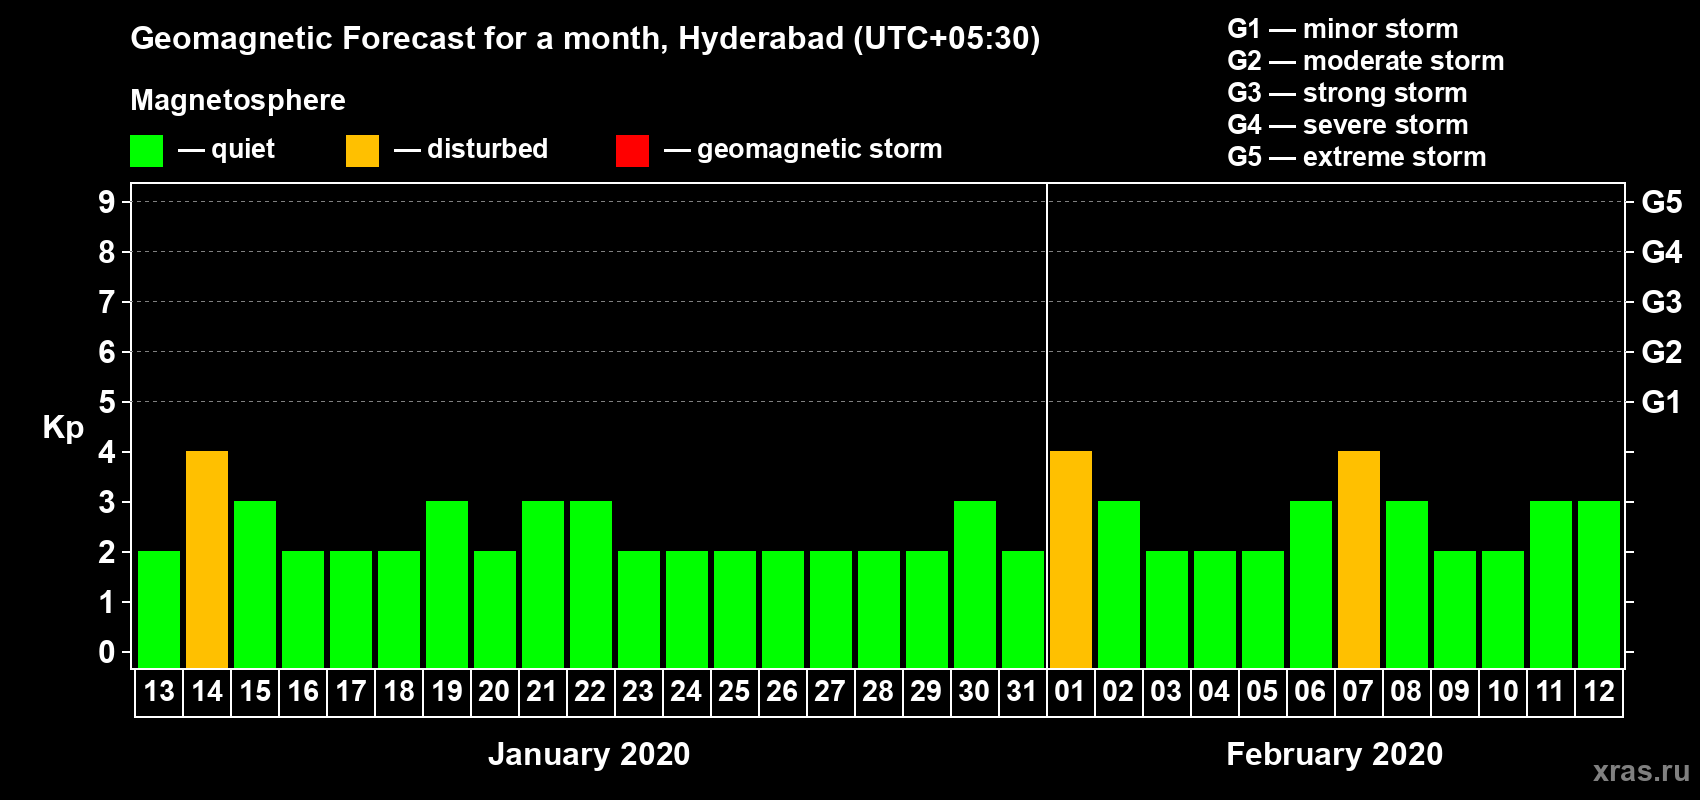Select the green bar for January 21
1700x800 pixels.
pyautogui.click(x=543, y=585)
